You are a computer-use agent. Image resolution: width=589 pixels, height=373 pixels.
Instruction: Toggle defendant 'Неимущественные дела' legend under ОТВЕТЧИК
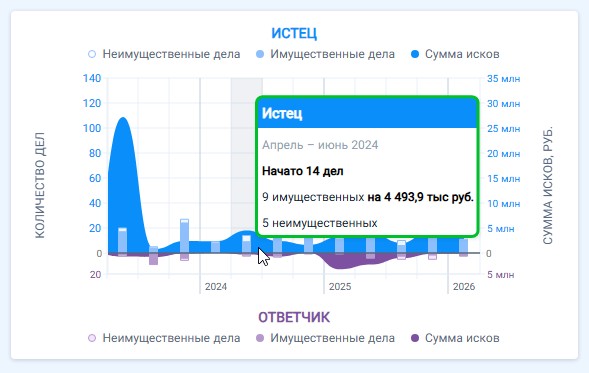(164, 338)
